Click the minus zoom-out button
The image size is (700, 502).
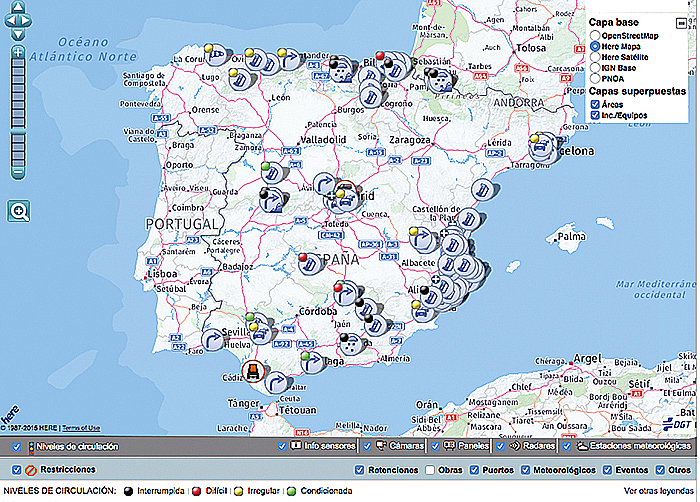click(x=18, y=171)
